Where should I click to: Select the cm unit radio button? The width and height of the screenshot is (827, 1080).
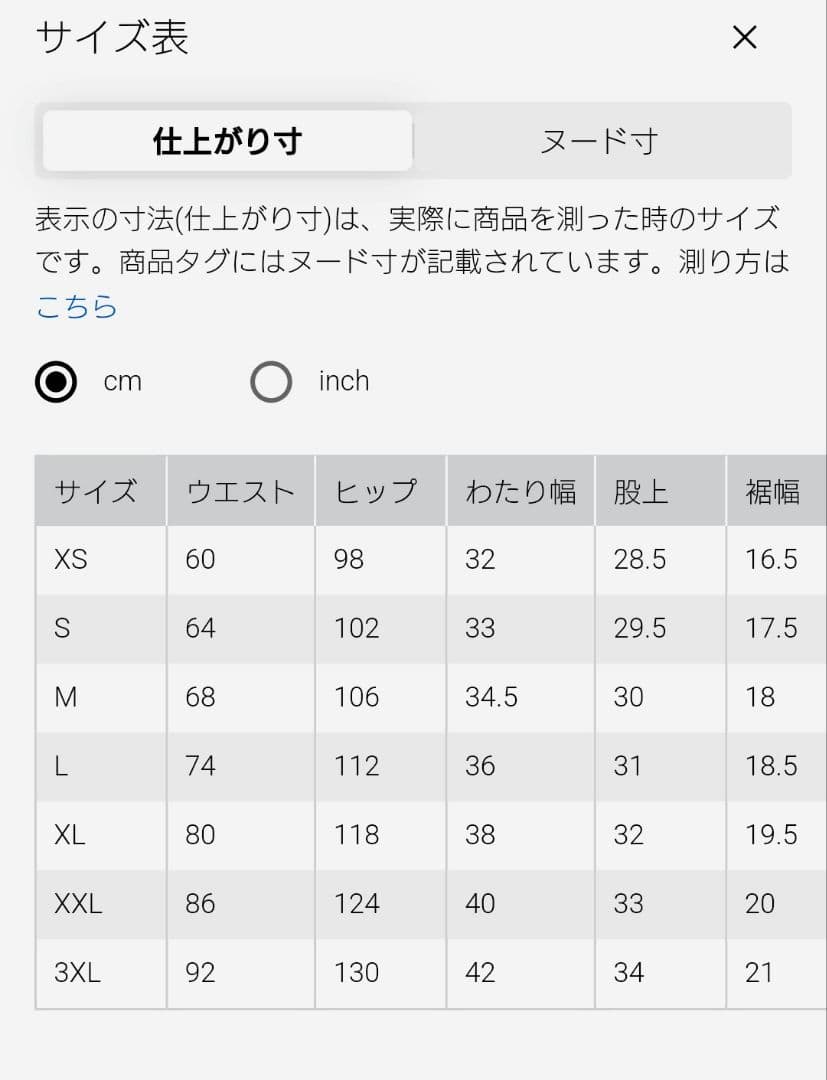tap(56, 382)
